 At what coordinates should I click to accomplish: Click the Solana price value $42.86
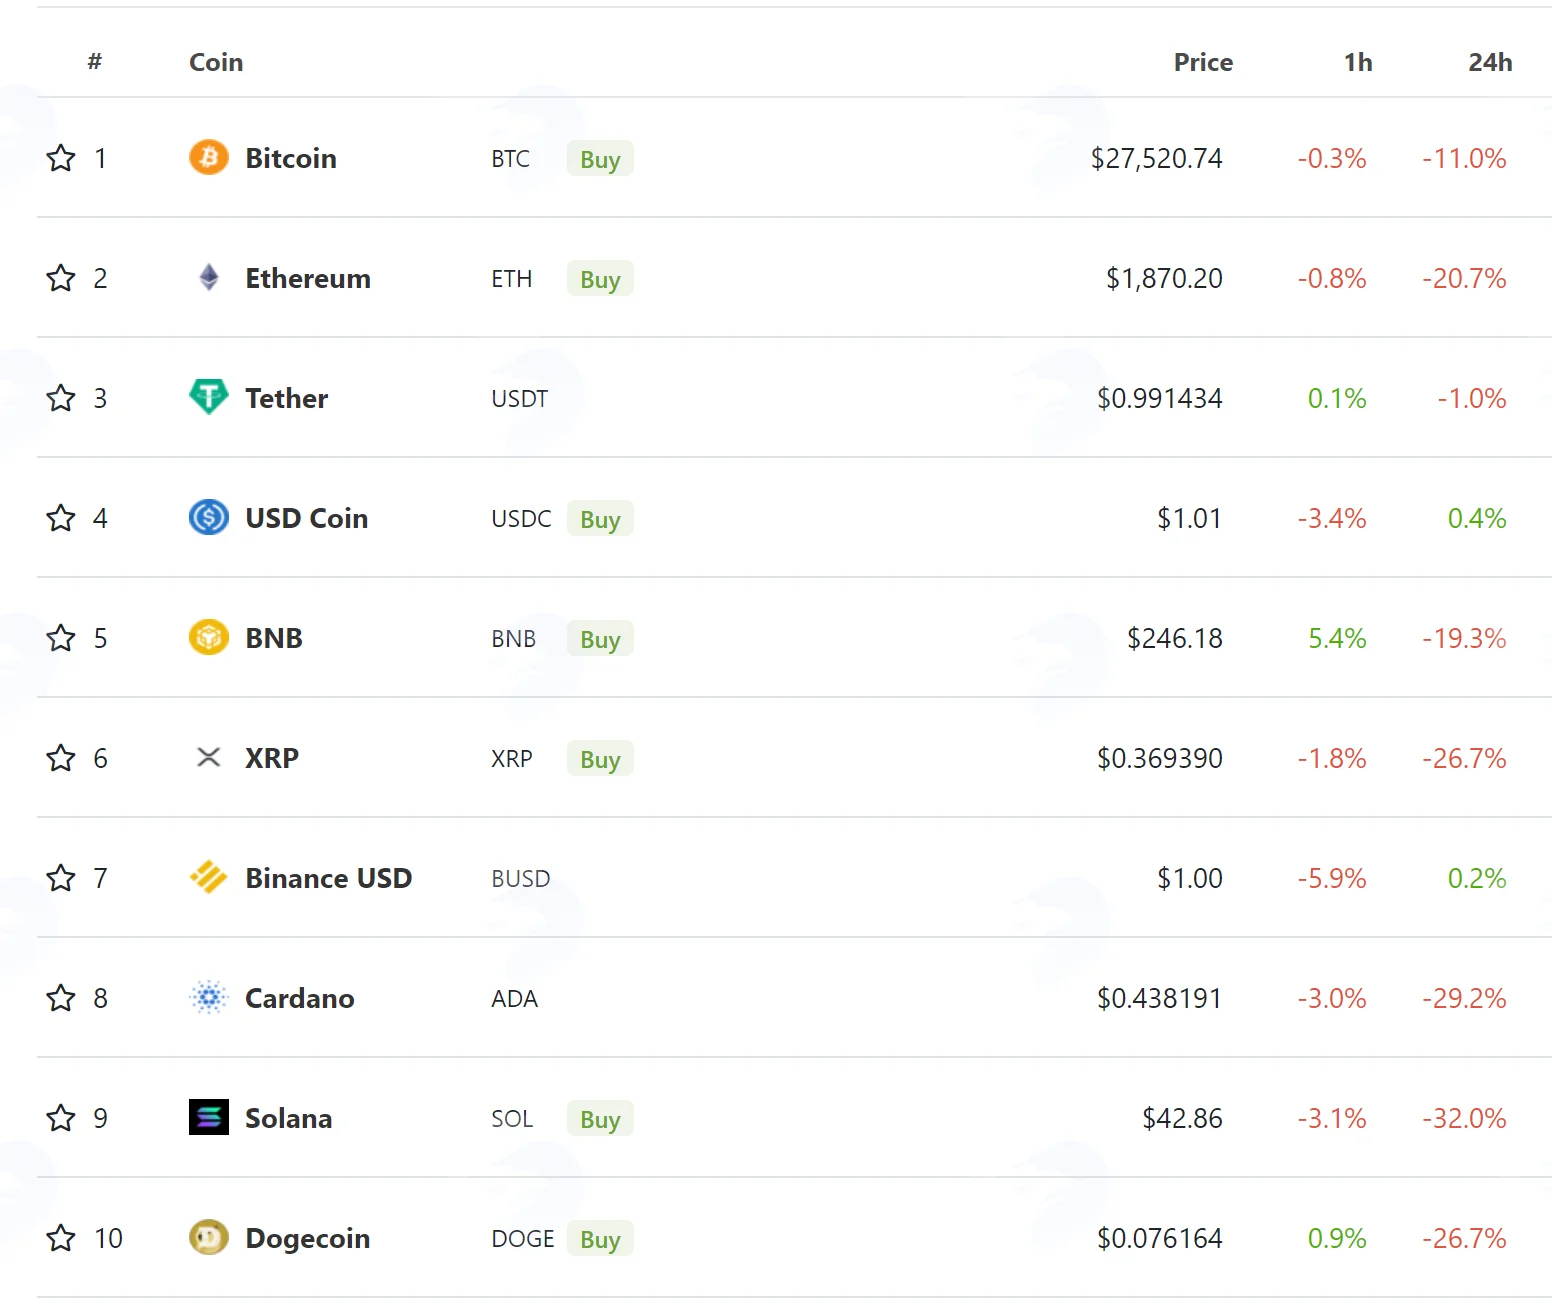click(x=1182, y=1118)
